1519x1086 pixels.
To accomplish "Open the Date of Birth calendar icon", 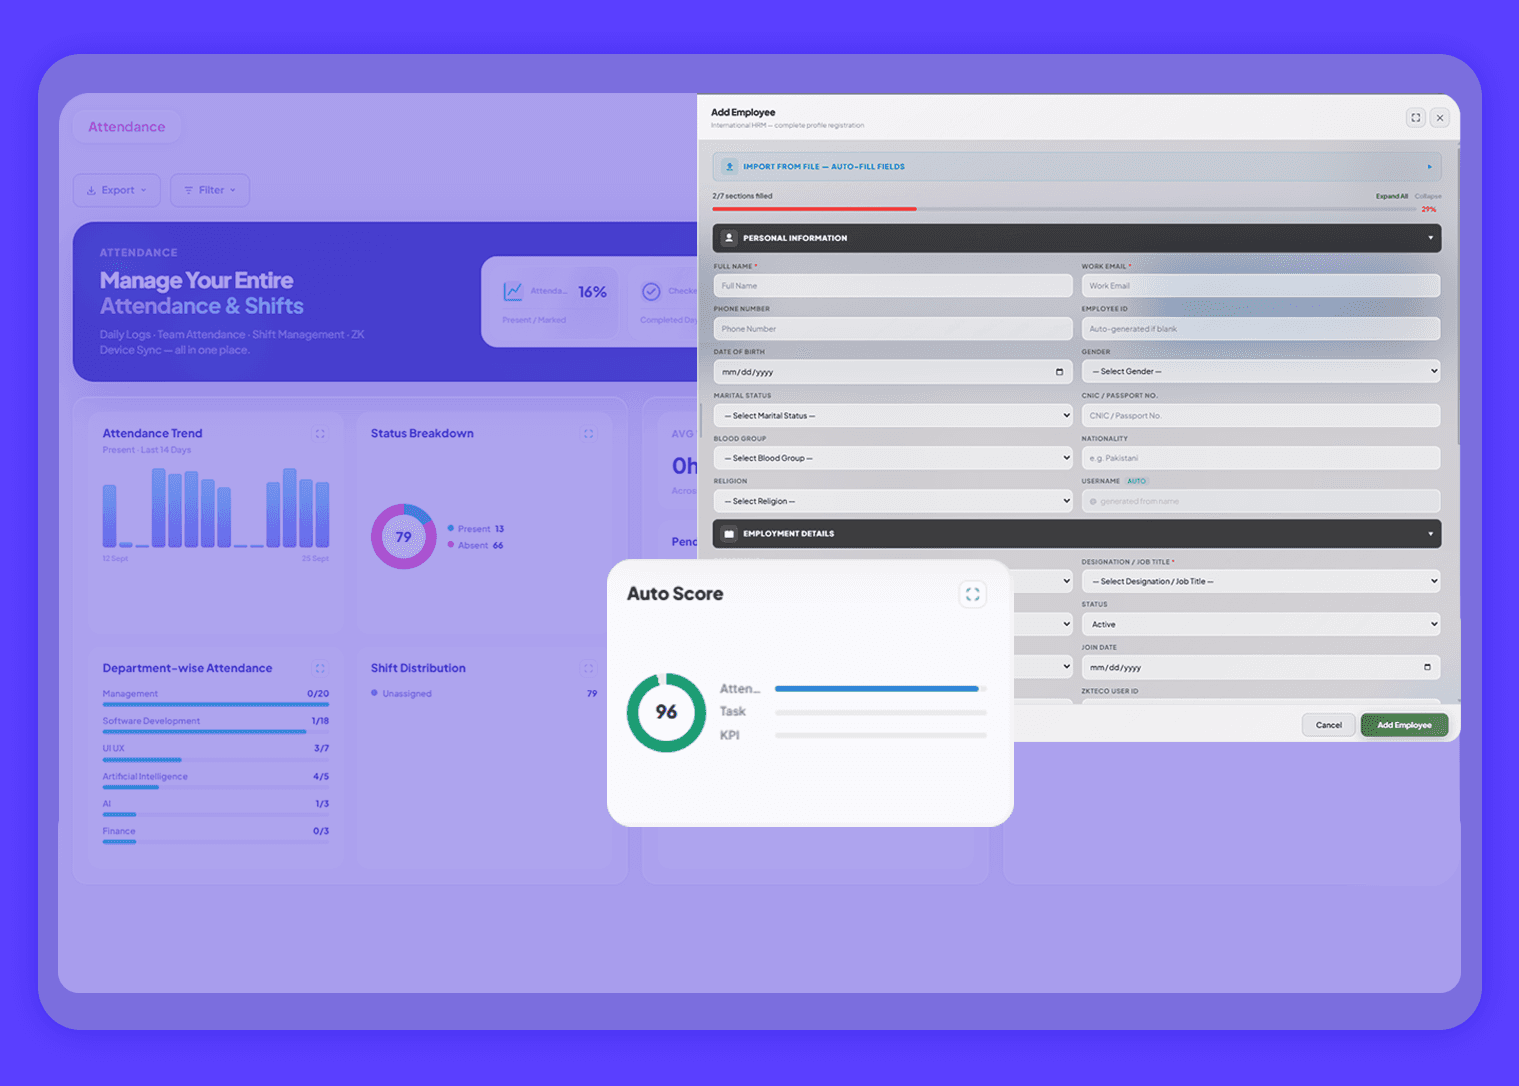I will pos(1059,372).
